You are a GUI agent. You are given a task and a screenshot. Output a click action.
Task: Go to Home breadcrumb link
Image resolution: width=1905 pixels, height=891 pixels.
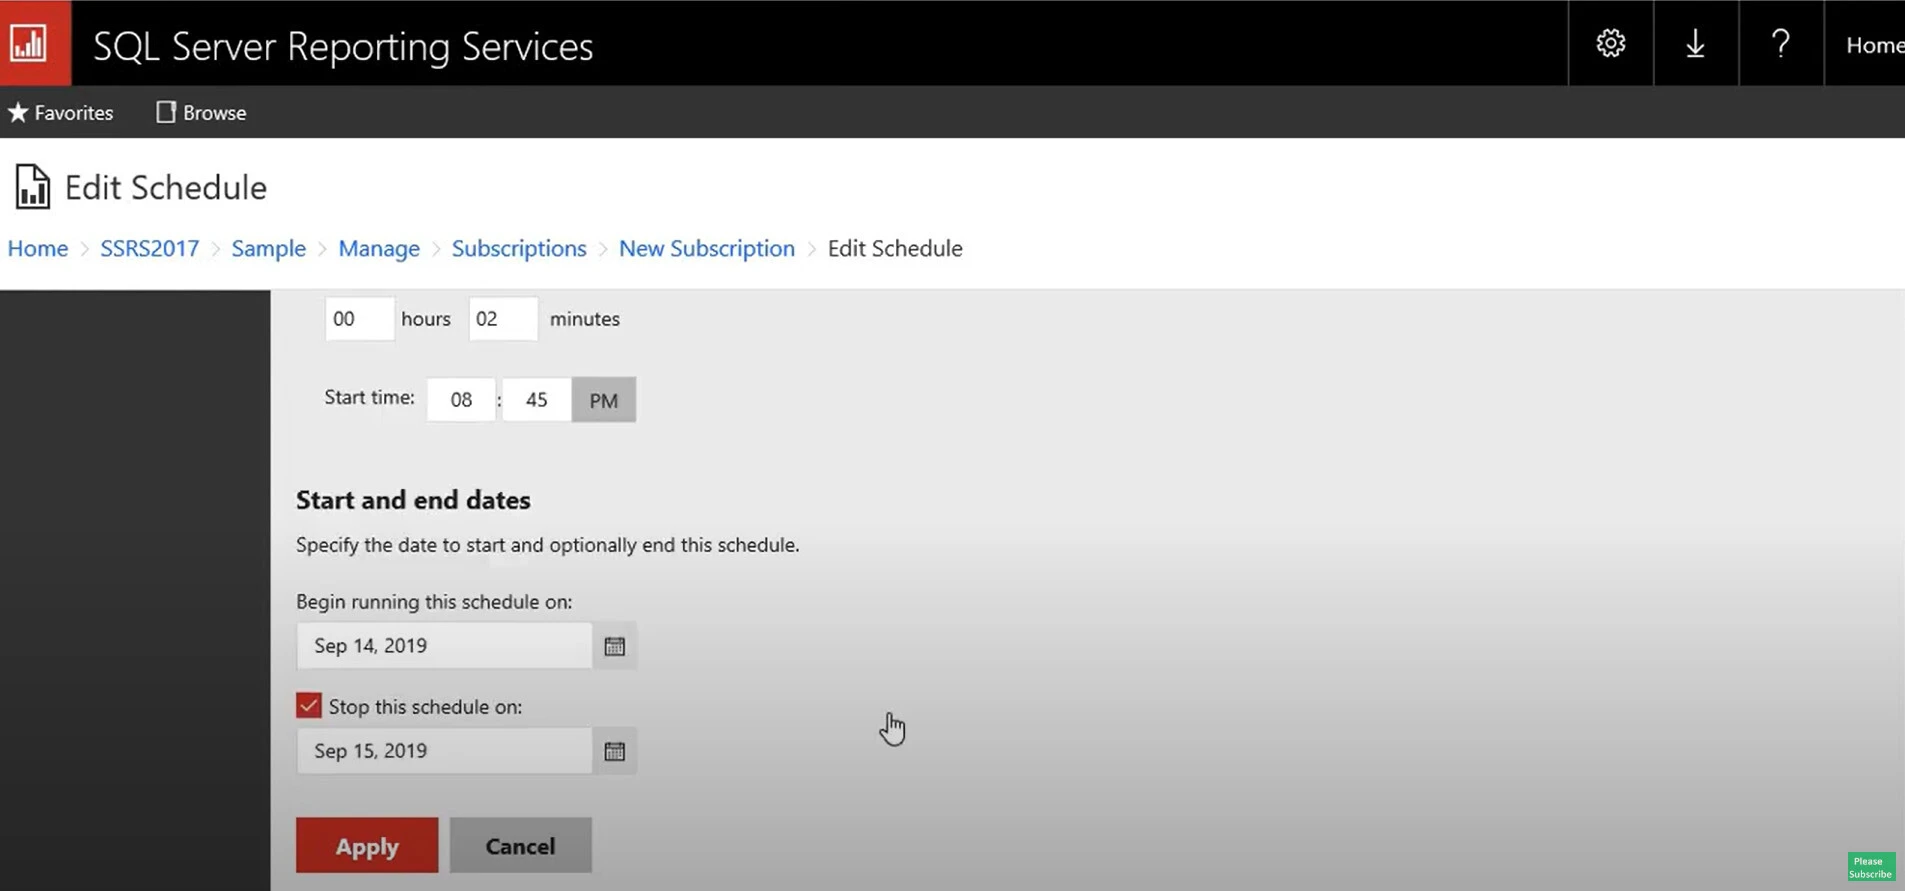(x=38, y=248)
